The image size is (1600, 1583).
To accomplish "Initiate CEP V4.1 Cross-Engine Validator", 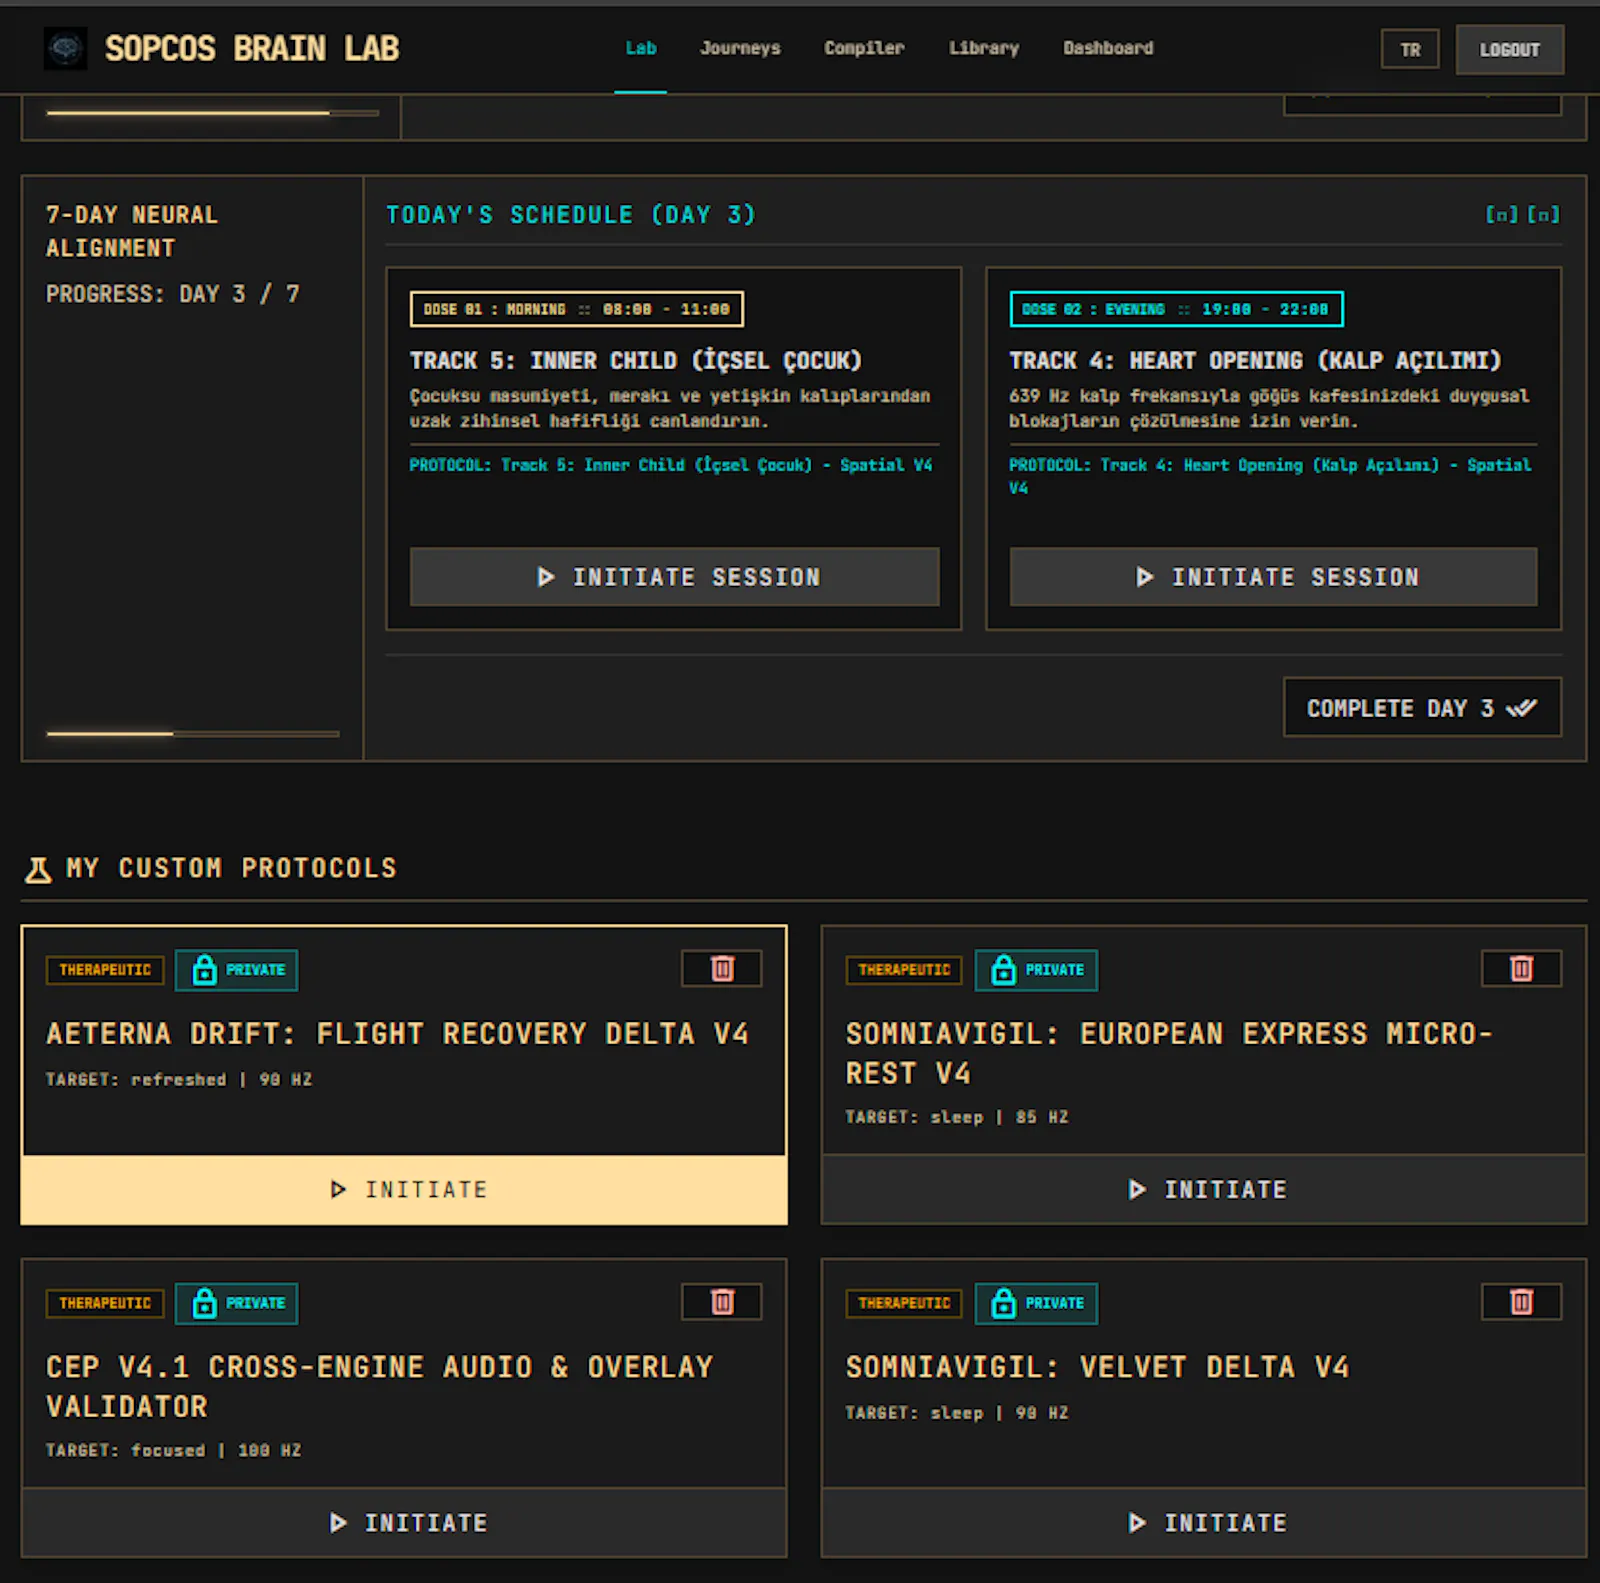I will click(x=404, y=1522).
